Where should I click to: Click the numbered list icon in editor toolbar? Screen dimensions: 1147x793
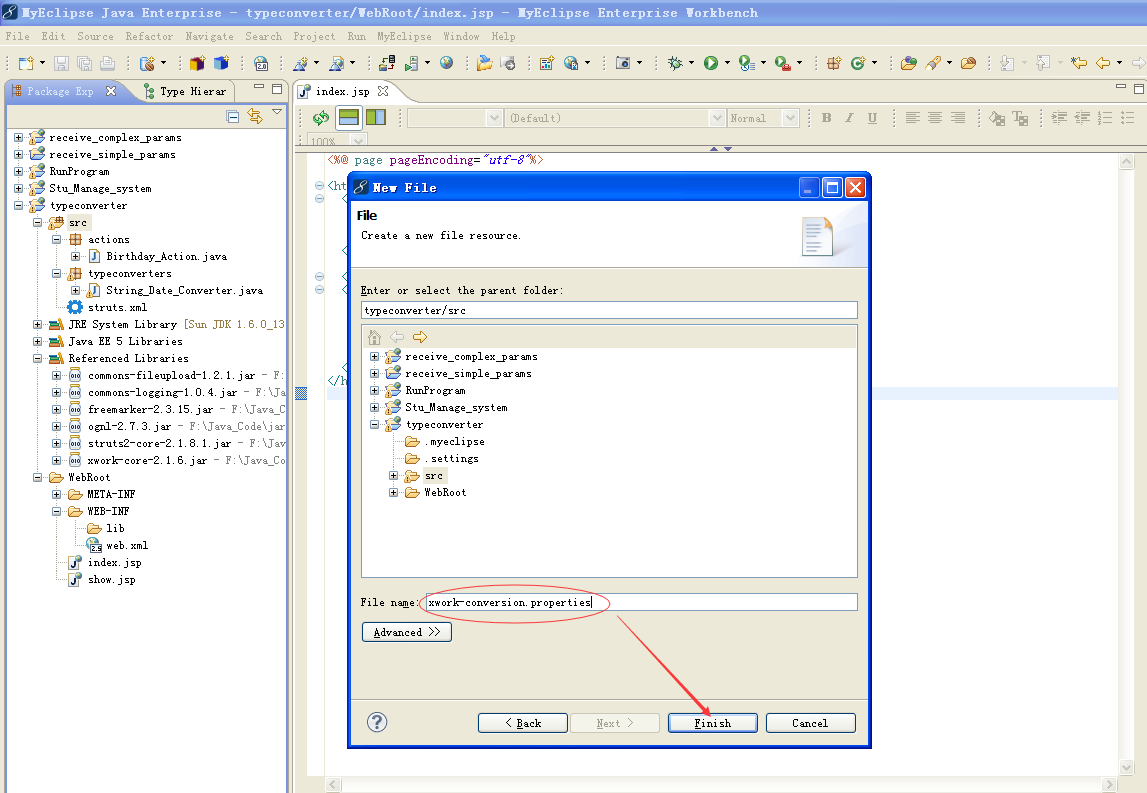click(x=1105, y=118)
